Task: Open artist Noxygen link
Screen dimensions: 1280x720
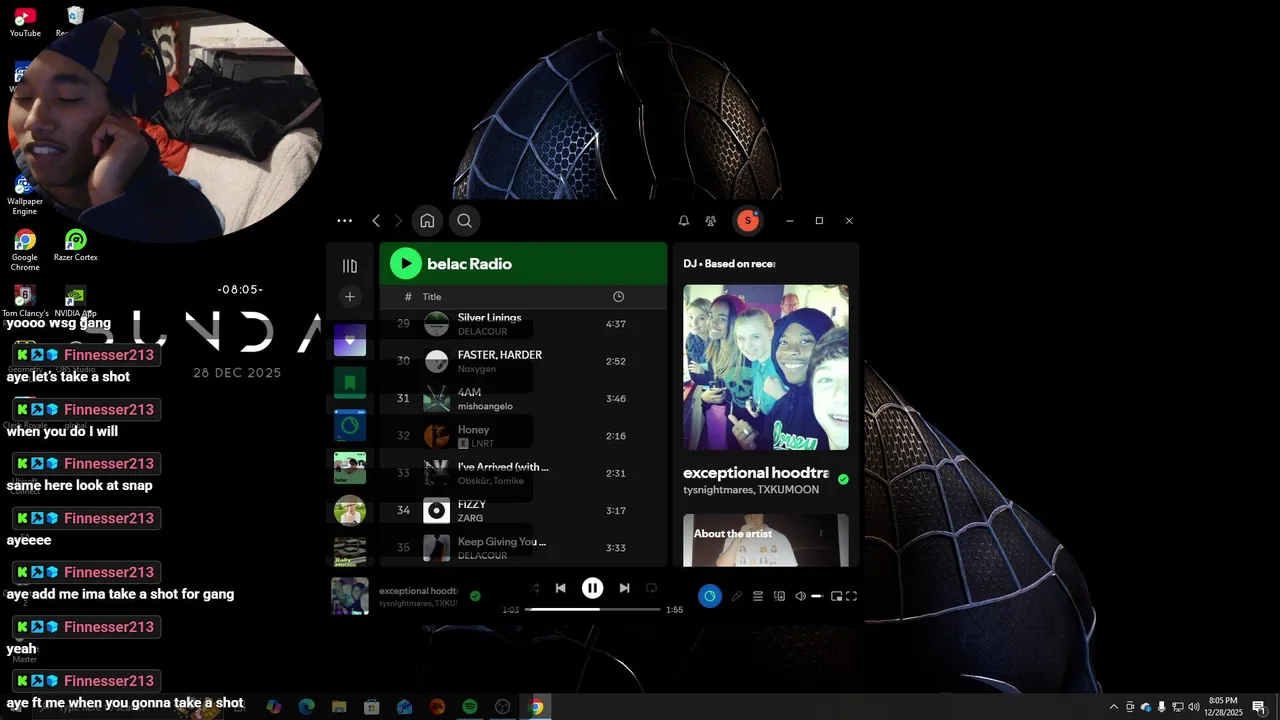Action: [477, 369]
